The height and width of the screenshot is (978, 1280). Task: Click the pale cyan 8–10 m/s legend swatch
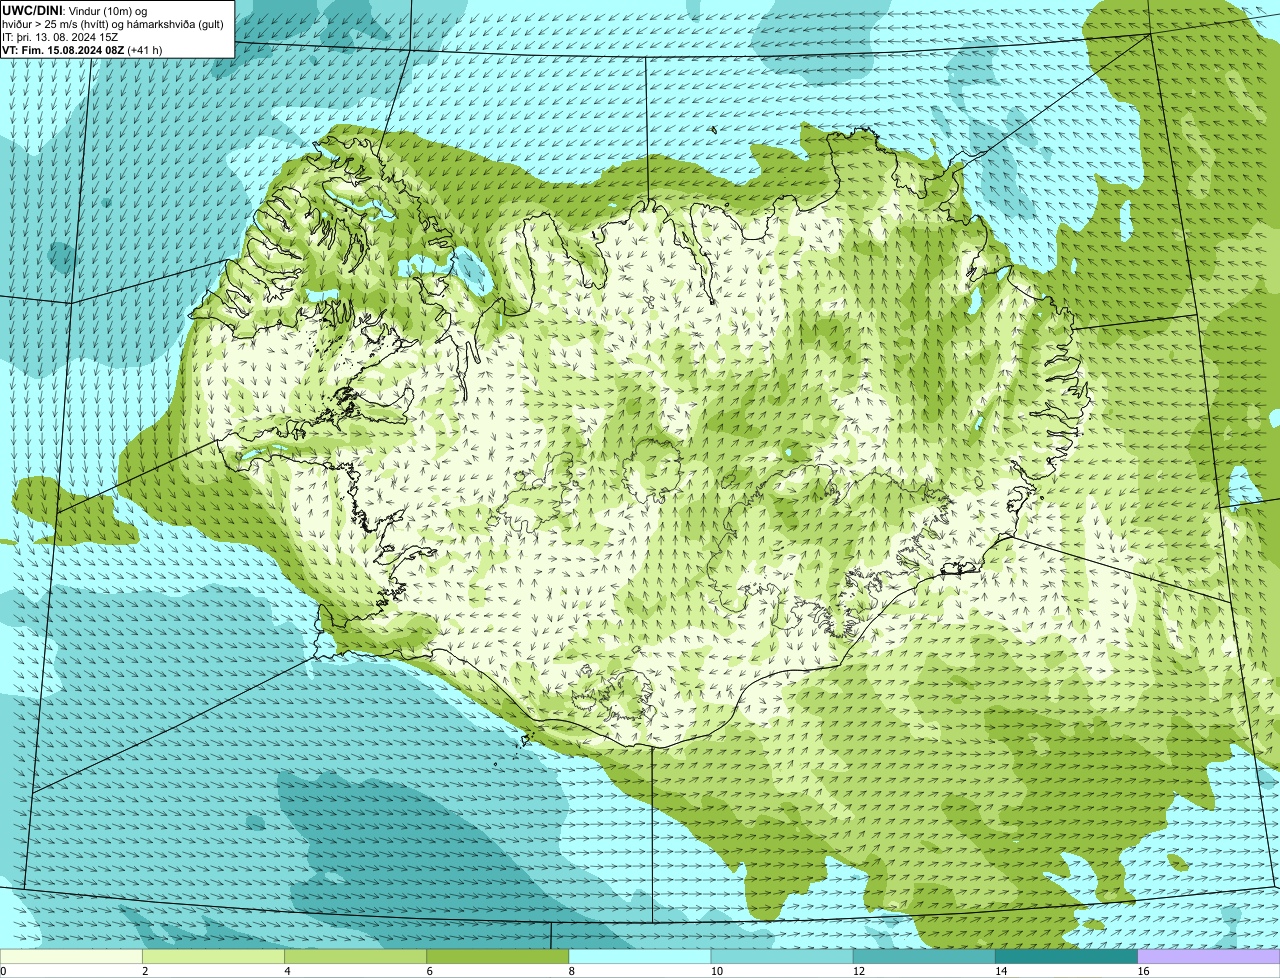tap(640, 957)
